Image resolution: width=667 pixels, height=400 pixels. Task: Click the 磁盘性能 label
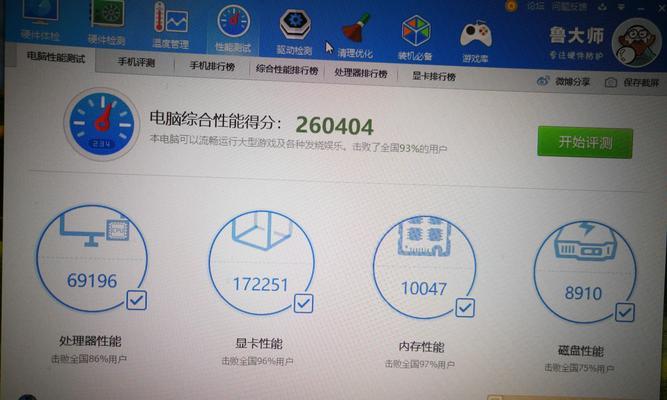pyautogui.click(x=581, y=351)
